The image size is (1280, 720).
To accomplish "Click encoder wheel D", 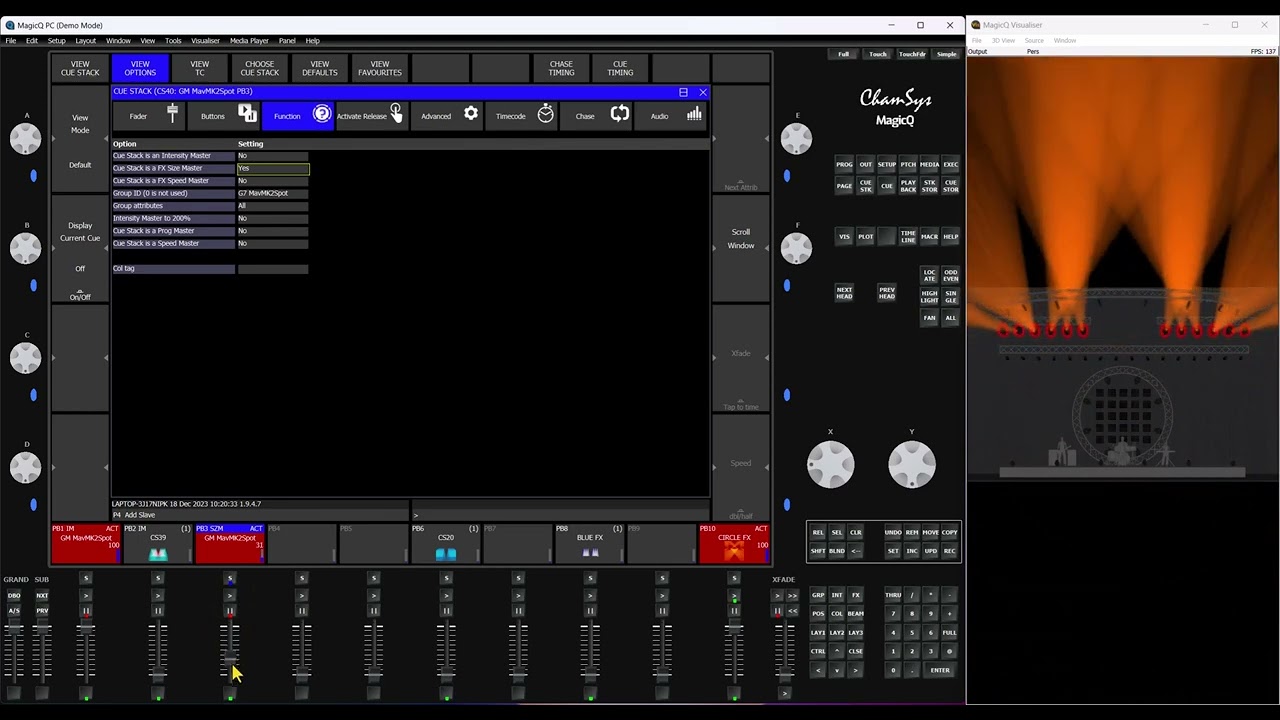I will 26,466.
